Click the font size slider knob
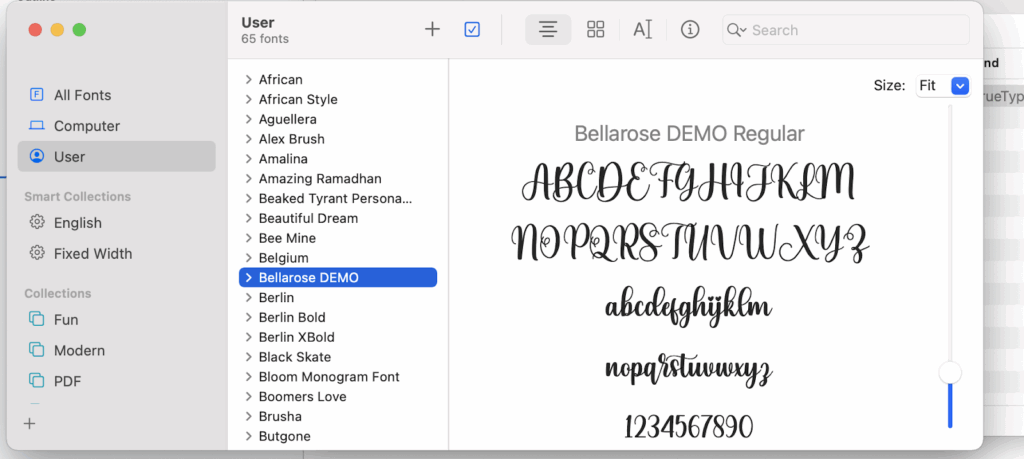 pos(950,373)
